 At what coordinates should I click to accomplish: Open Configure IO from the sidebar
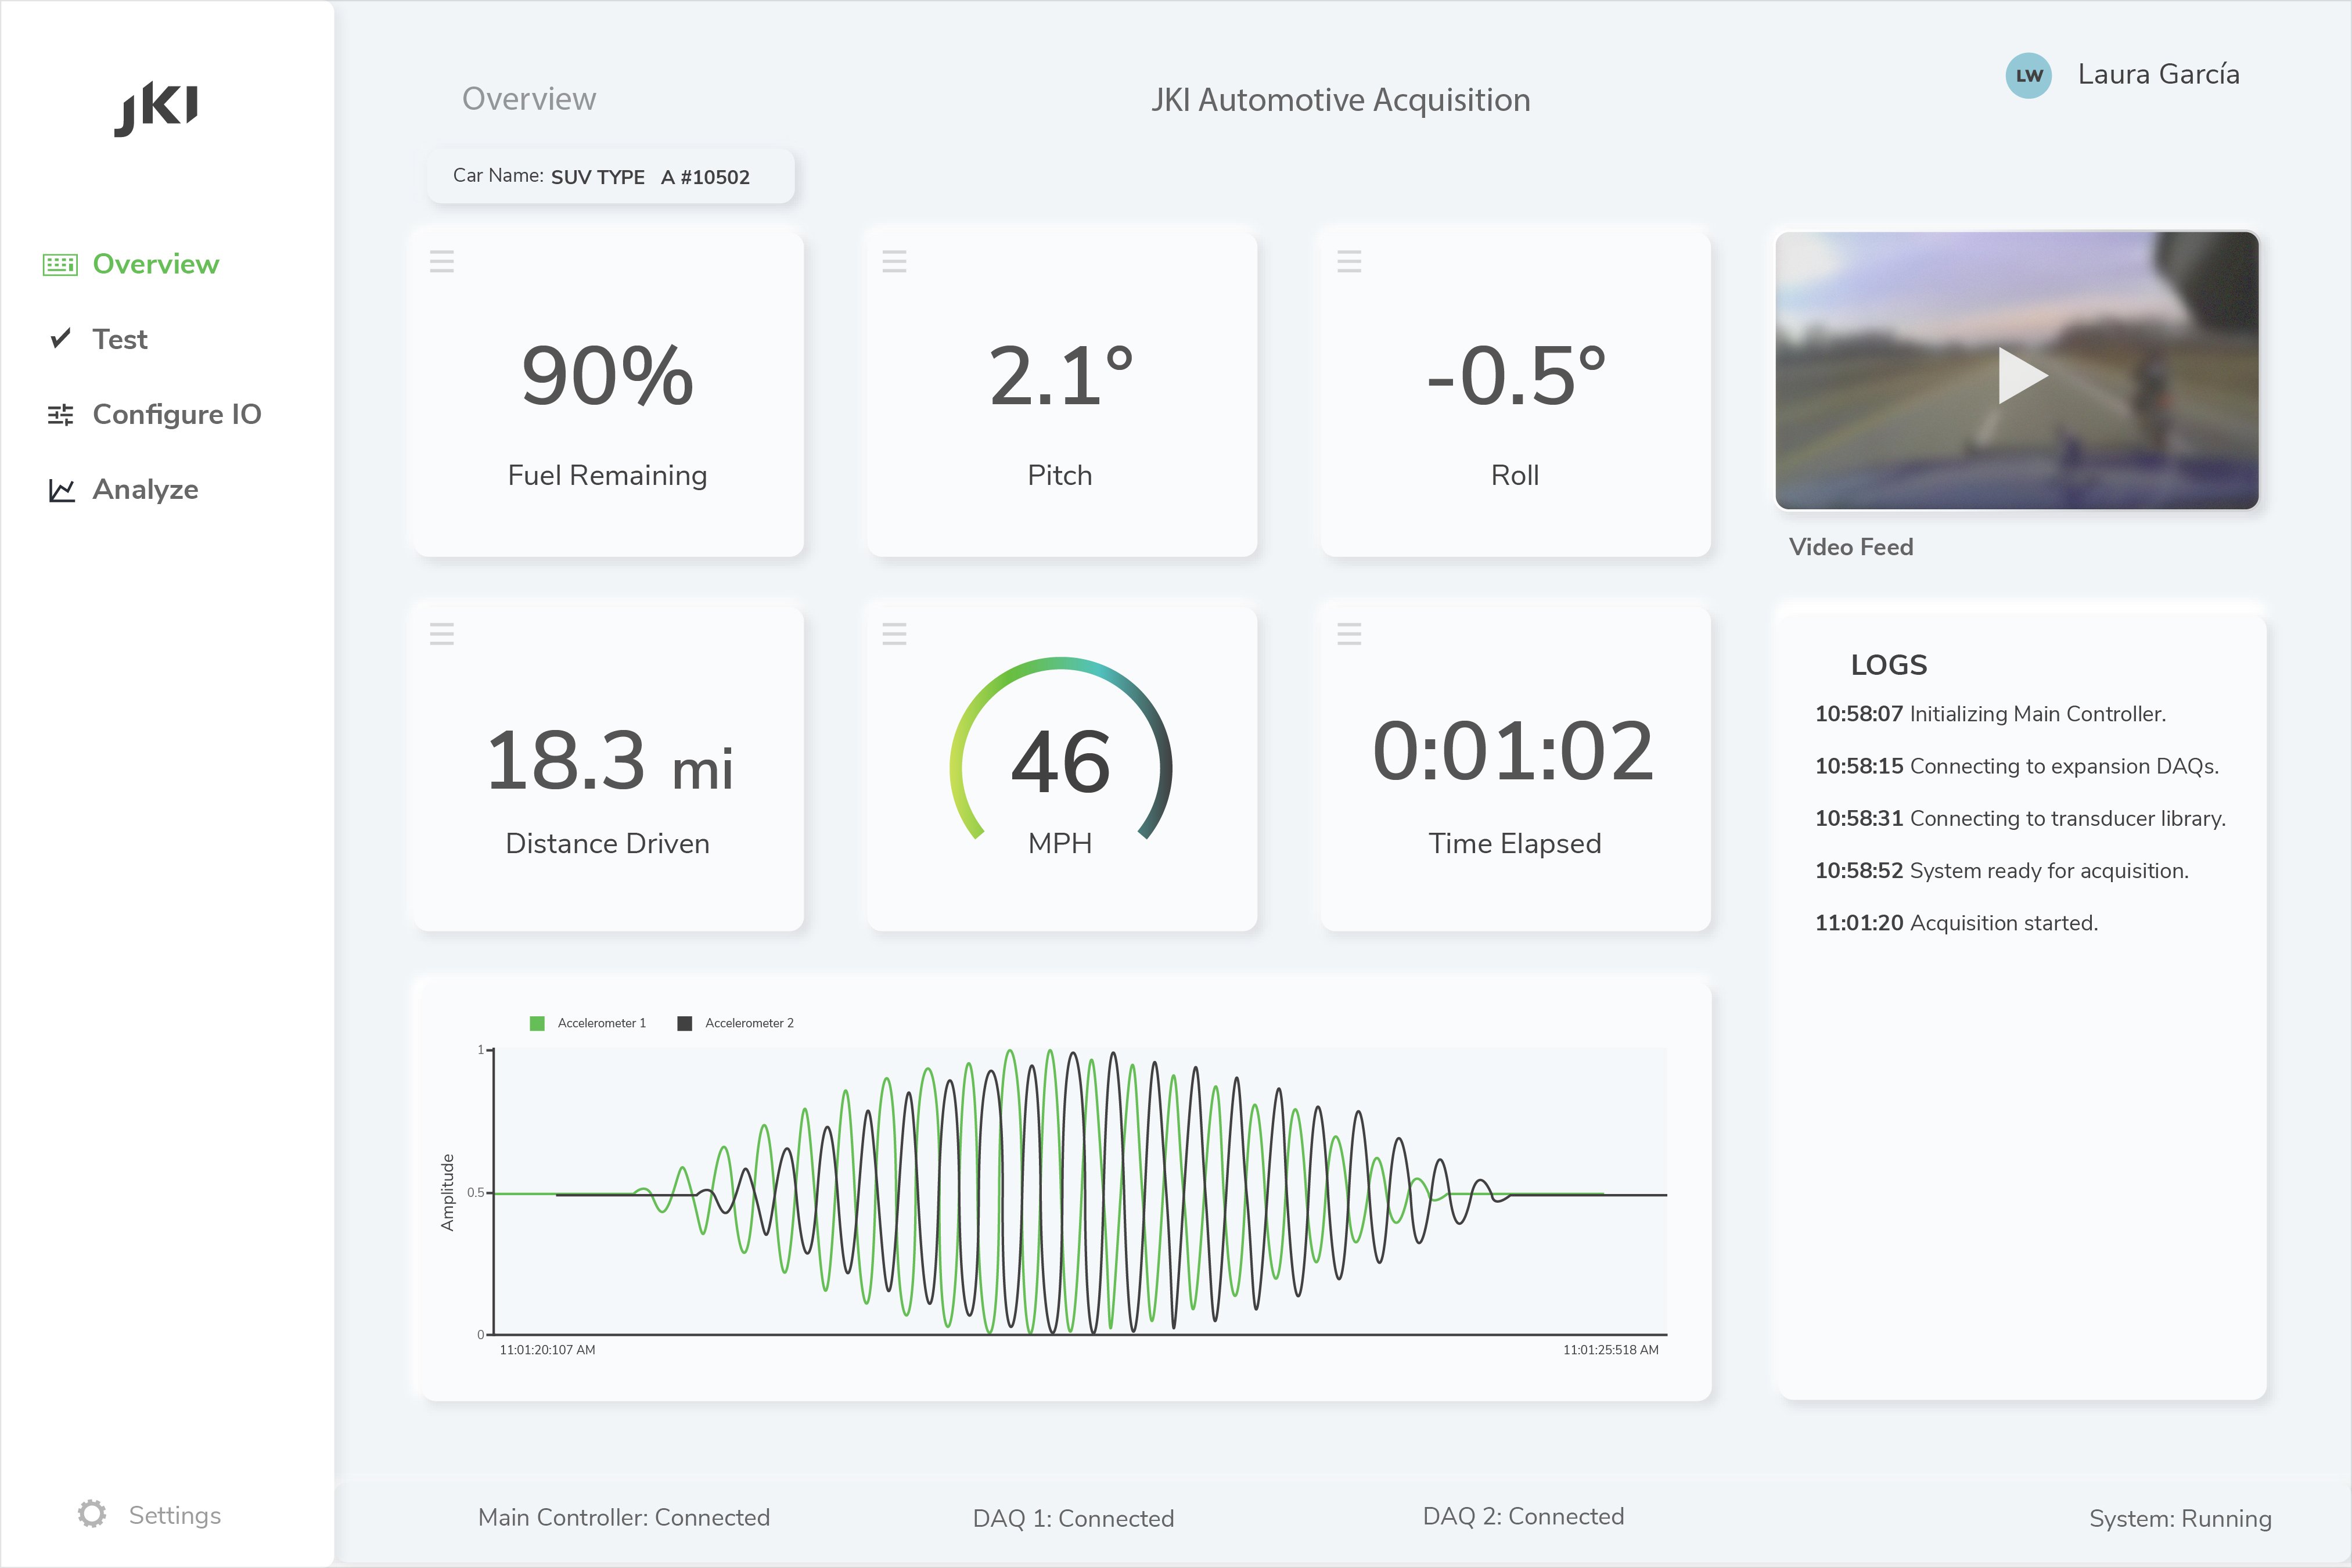pyautogui.click(x=177, y=414)
